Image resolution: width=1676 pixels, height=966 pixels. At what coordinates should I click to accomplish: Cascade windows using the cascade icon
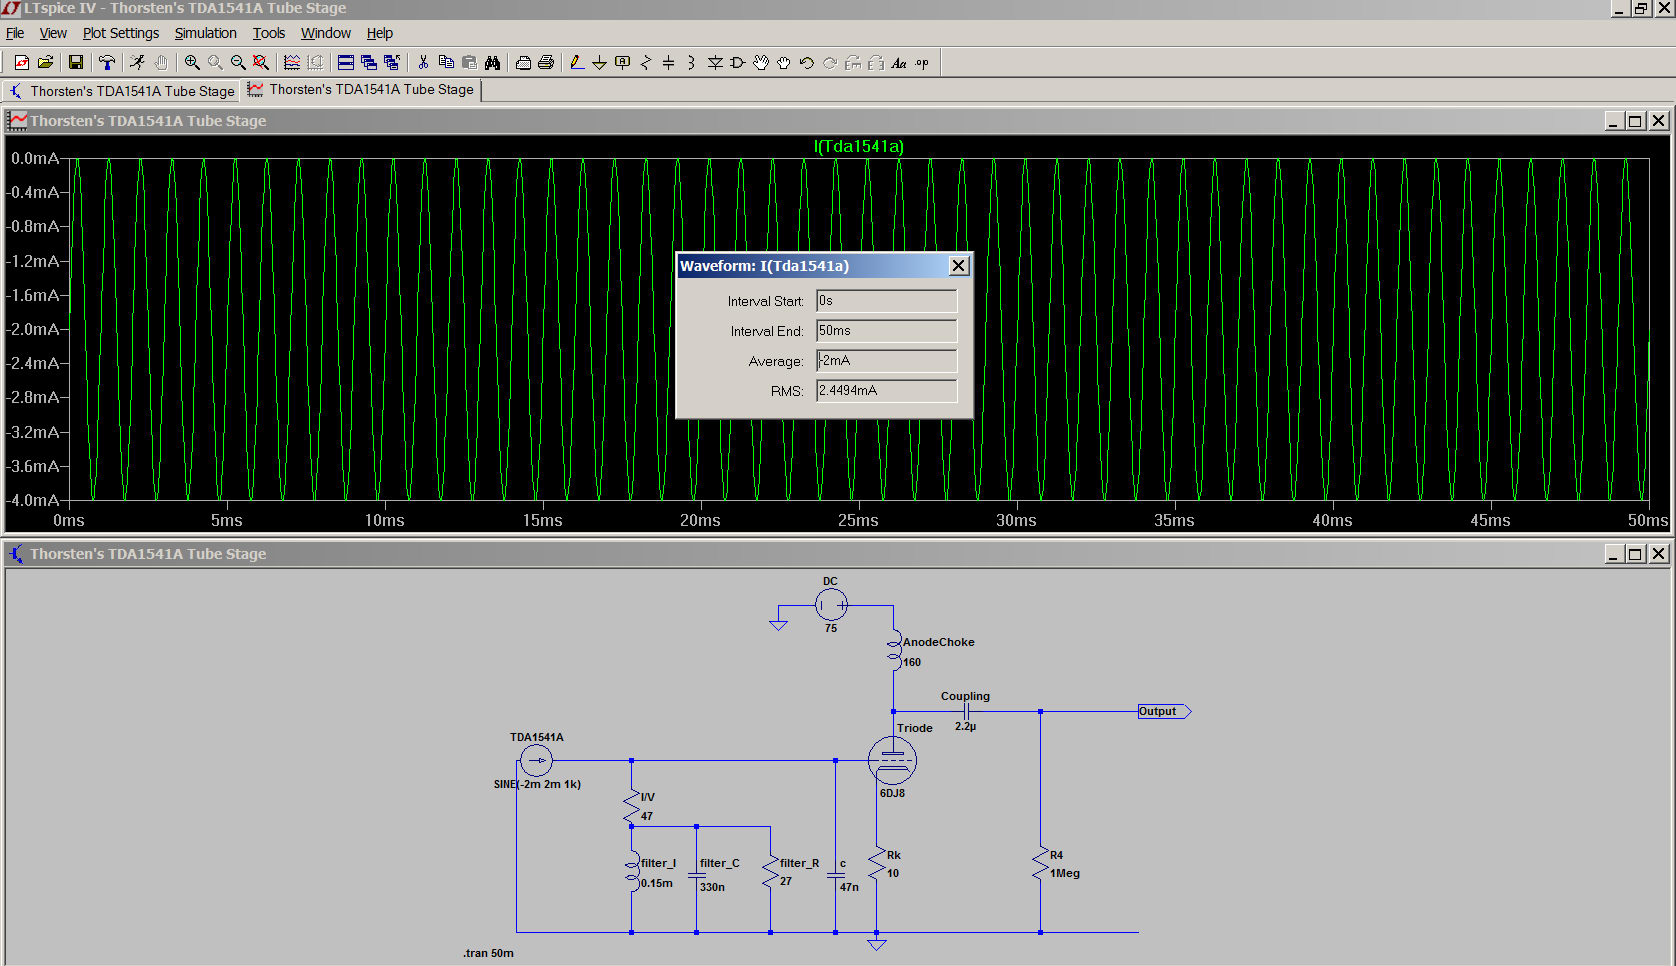369,62
